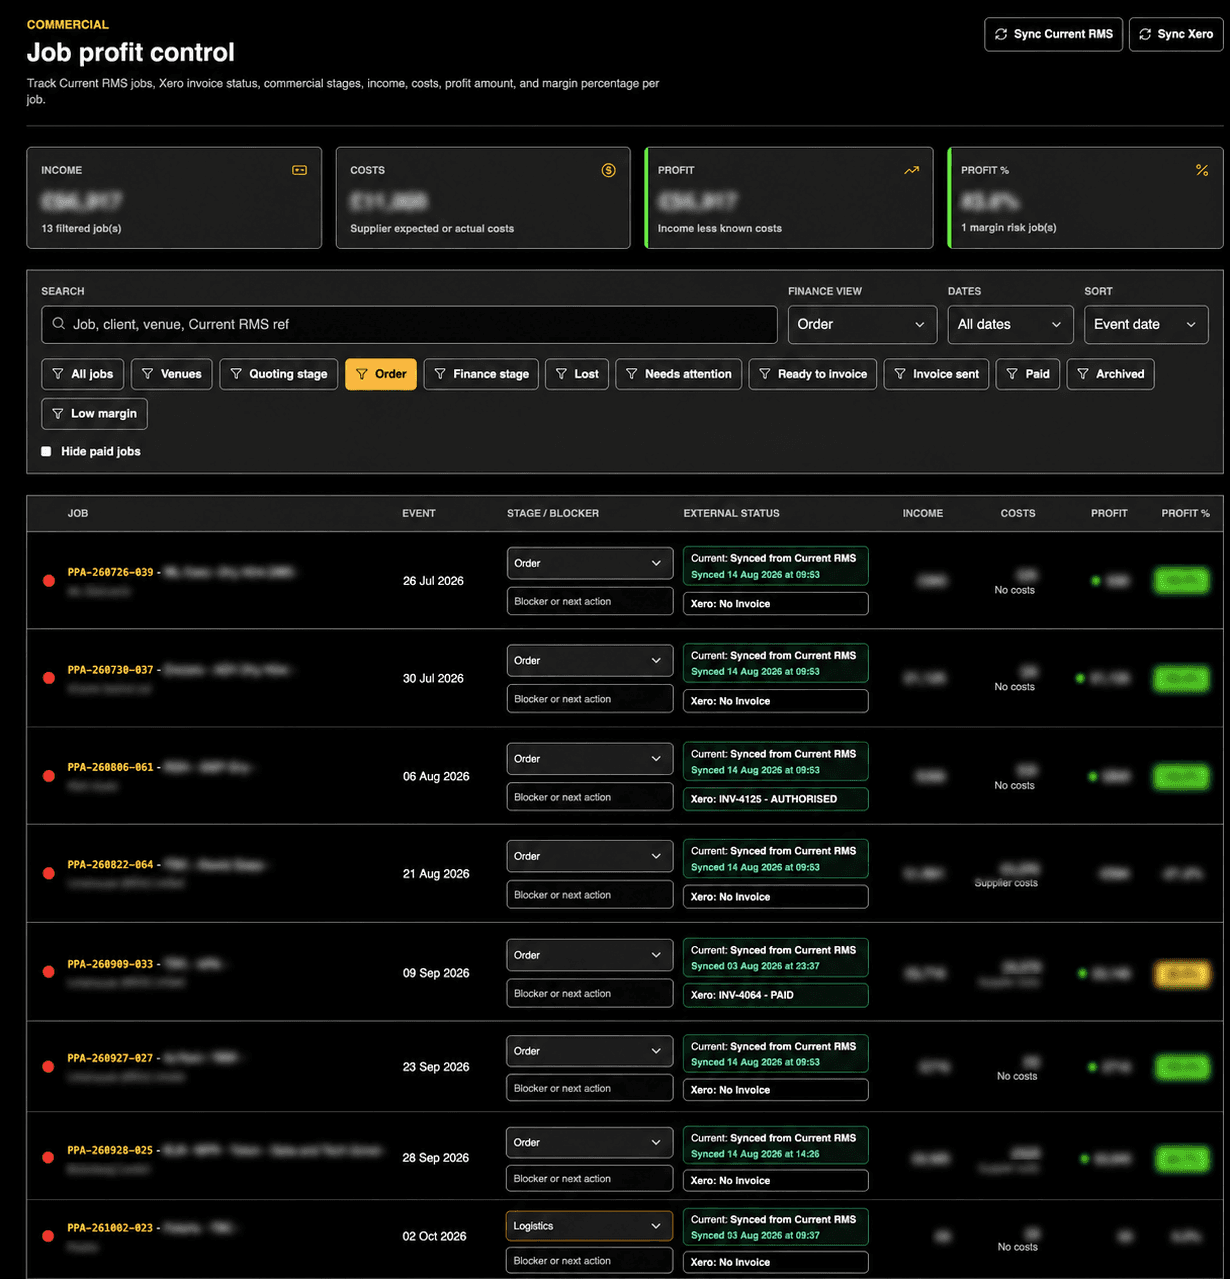Viewport: 1230px width, 1279px height.
Task: Click the funnel icon on Finance stage
Action: coord(440,374)
